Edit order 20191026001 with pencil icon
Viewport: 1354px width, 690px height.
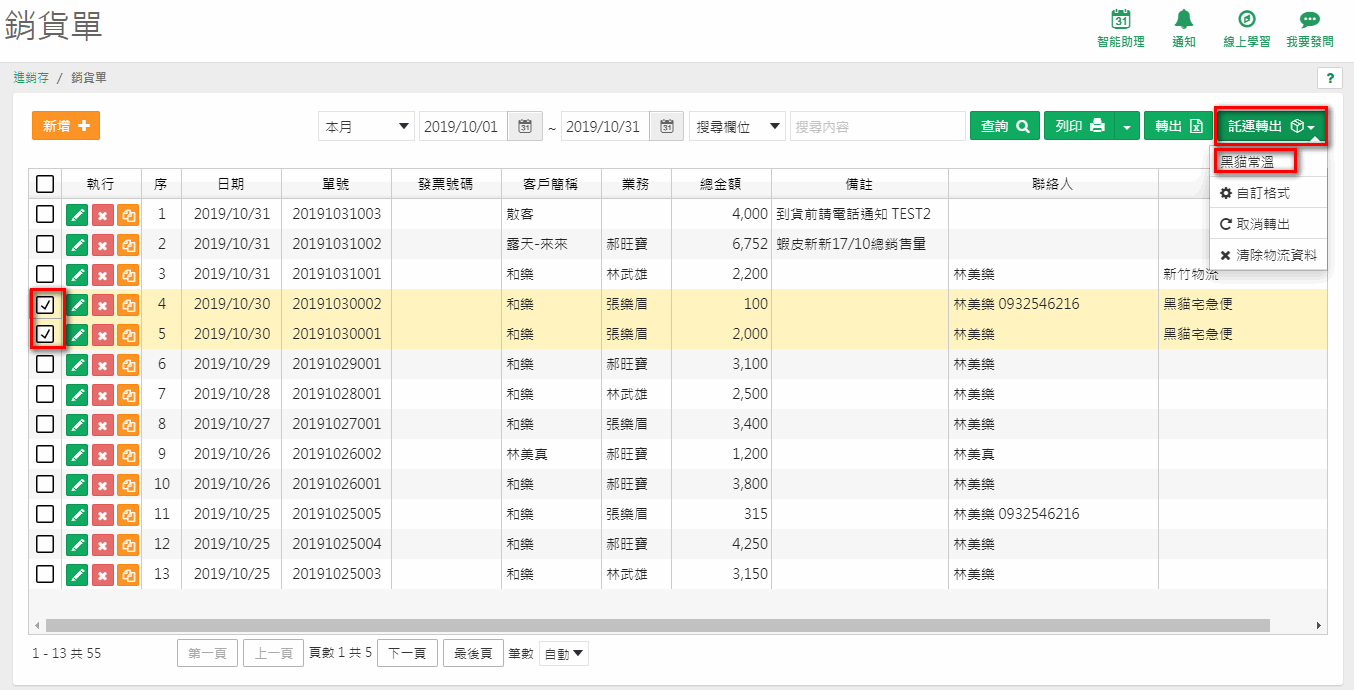[x=77, y=484]
